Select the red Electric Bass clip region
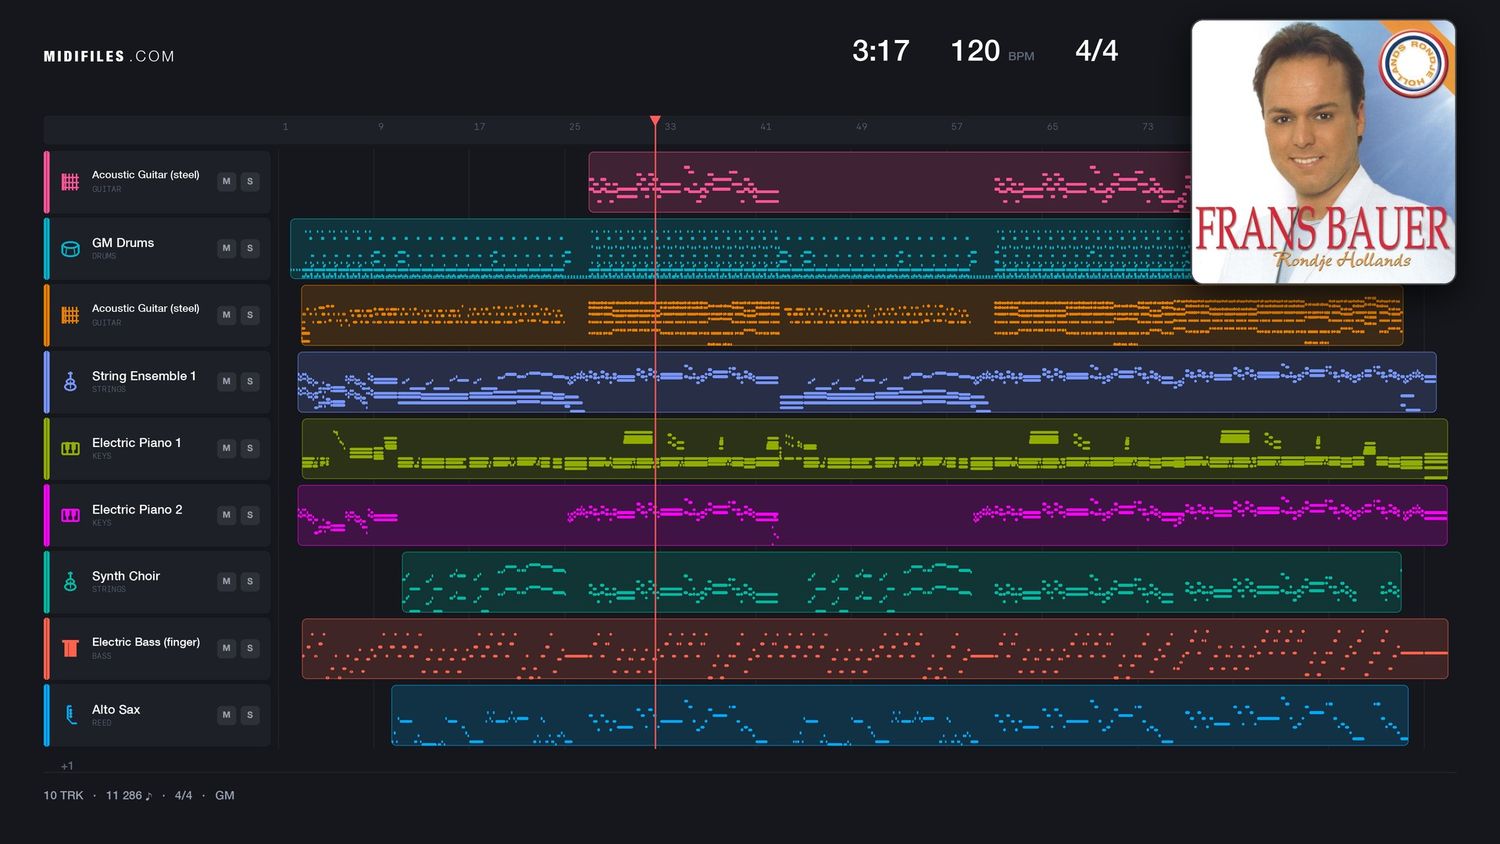The width and height of the screenshot is (1500, 844). (x=875, y=649)
